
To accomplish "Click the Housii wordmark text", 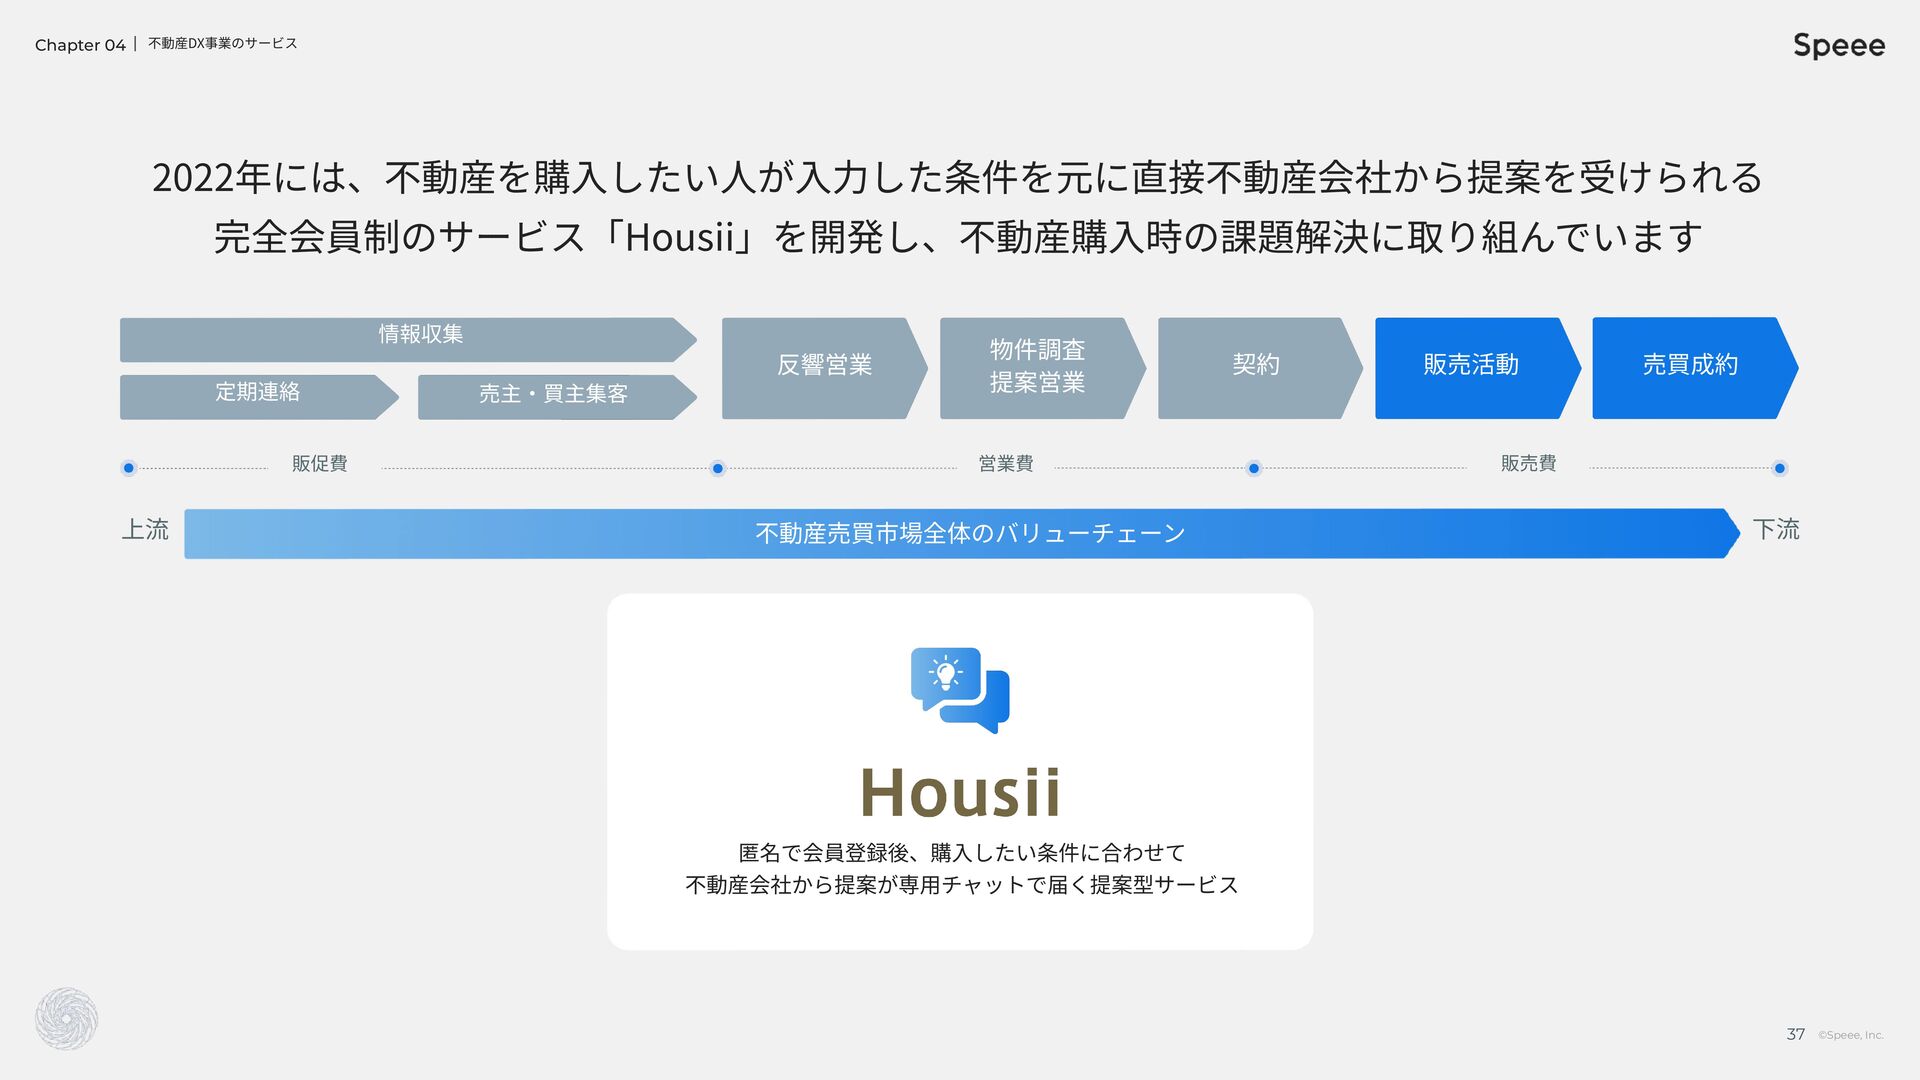I will pyautogui.click(x=960, y=792).
